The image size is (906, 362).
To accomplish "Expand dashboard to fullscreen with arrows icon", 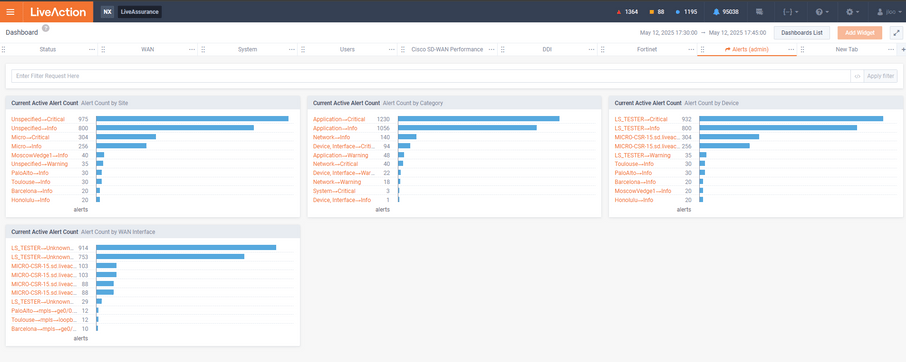I will tap(896, 33).
